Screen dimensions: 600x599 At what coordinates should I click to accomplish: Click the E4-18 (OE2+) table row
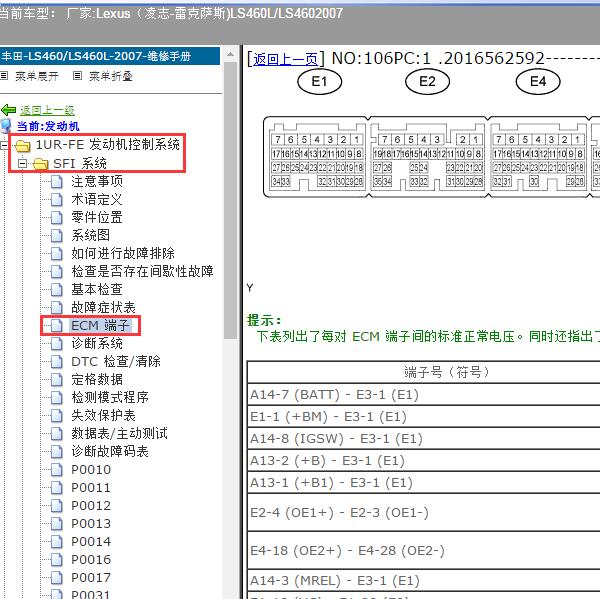tap(424, 550)
